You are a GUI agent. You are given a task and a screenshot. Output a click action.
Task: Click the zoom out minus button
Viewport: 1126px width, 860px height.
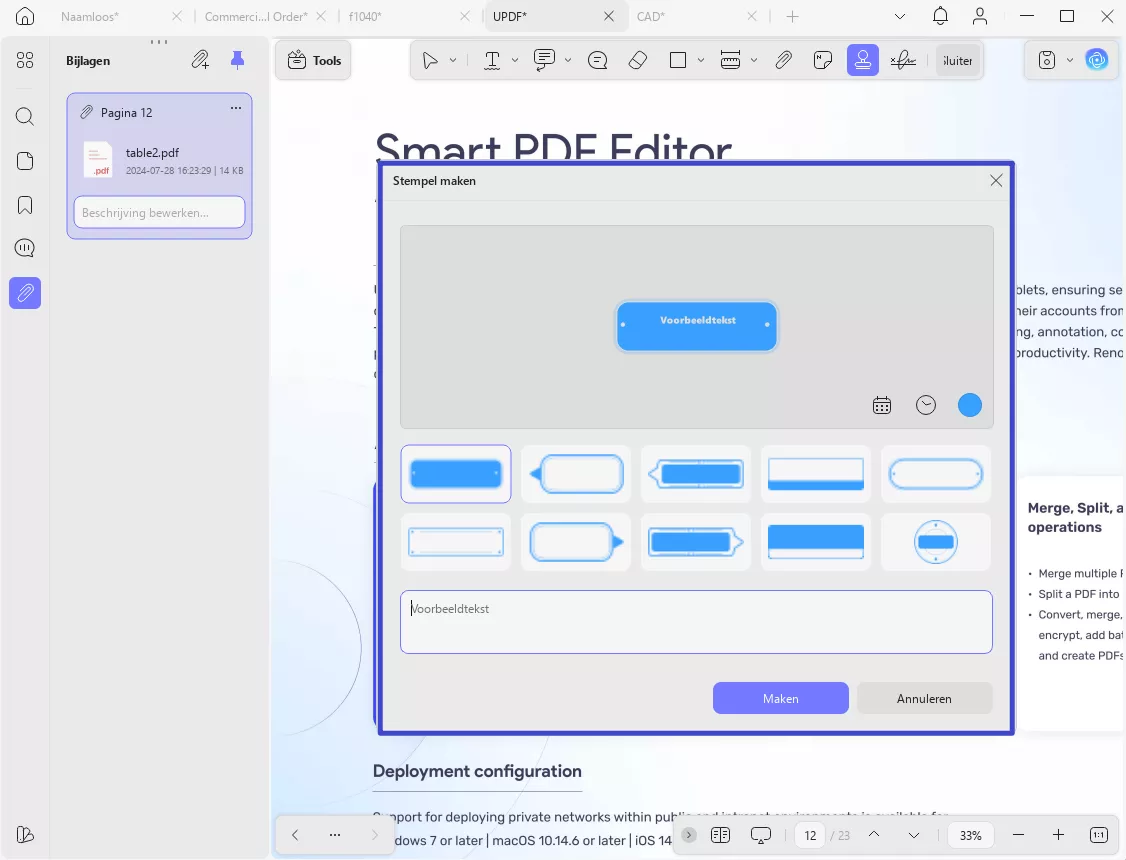click(x=1018, y=834)
